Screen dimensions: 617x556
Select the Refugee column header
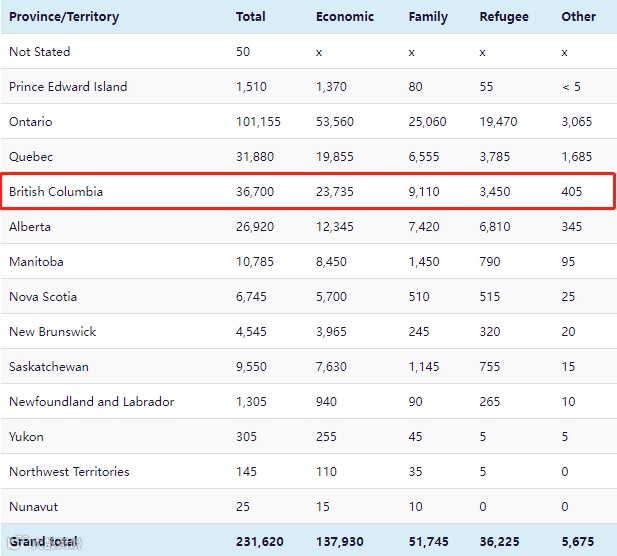pyautogui.click(x=504, y=16)
